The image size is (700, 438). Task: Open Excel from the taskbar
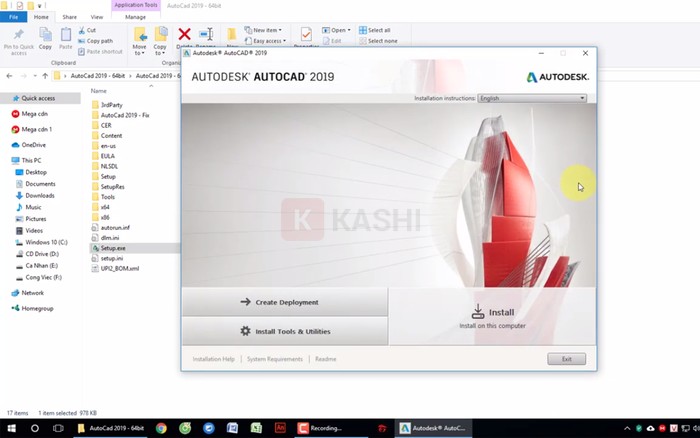(x=256, y=428)
